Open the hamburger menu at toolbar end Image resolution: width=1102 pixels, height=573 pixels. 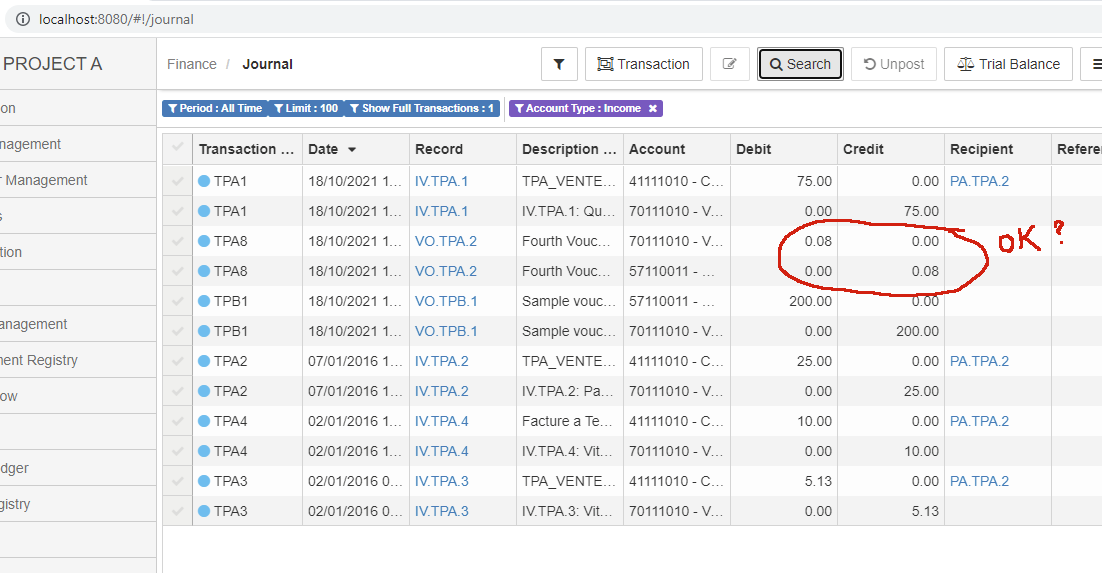click(x=1094, y=64)
